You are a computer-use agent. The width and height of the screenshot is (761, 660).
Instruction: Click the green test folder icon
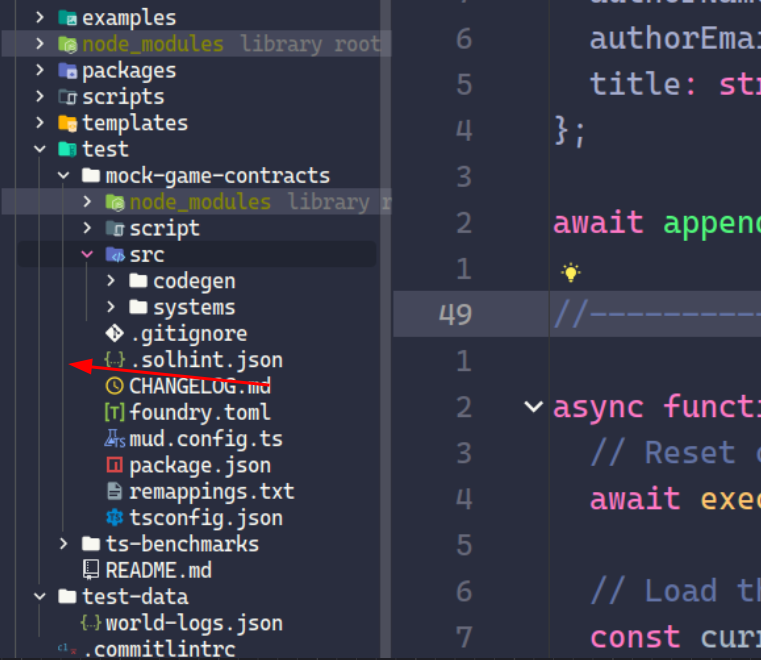(67, 149)
